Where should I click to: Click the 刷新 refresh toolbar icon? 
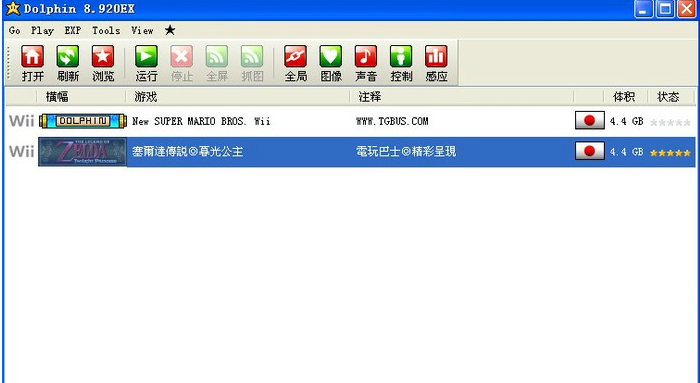68,57
